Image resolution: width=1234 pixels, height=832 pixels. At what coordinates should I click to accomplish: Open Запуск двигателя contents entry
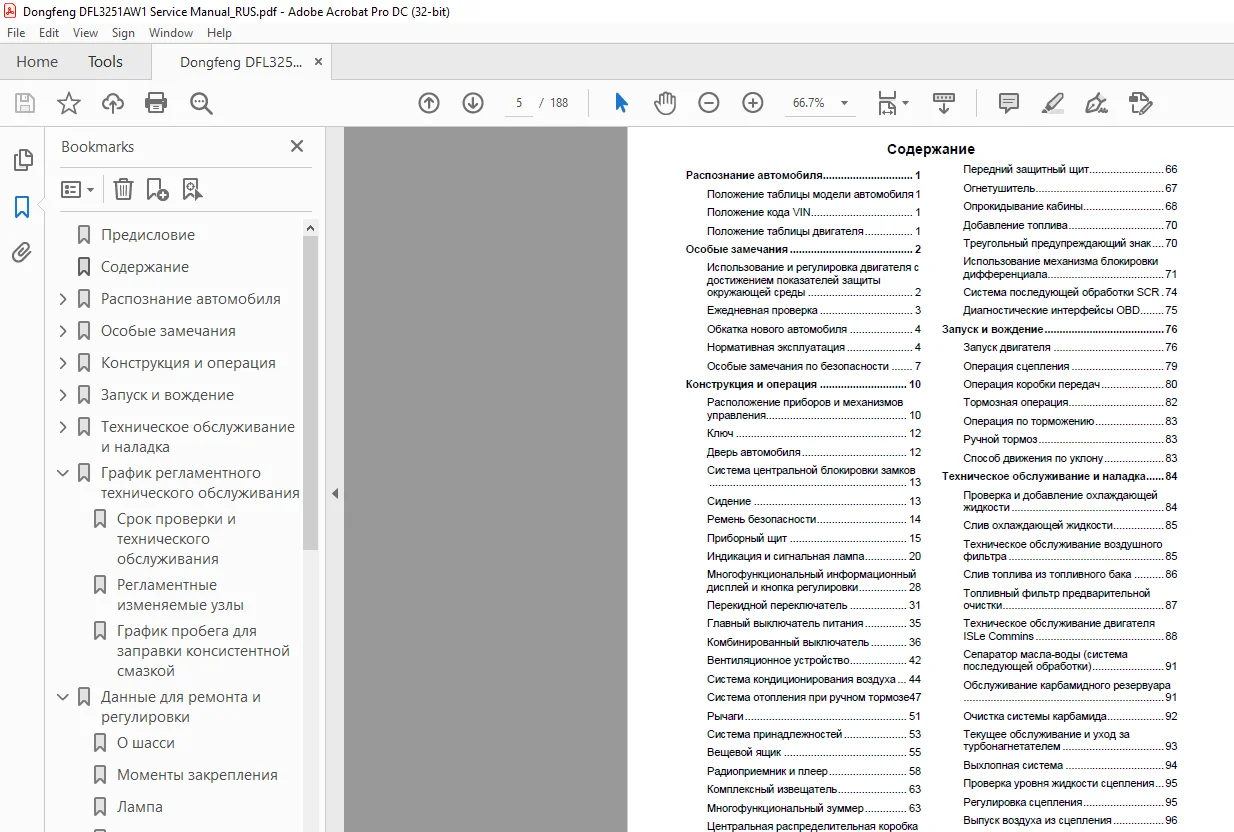1070,348
